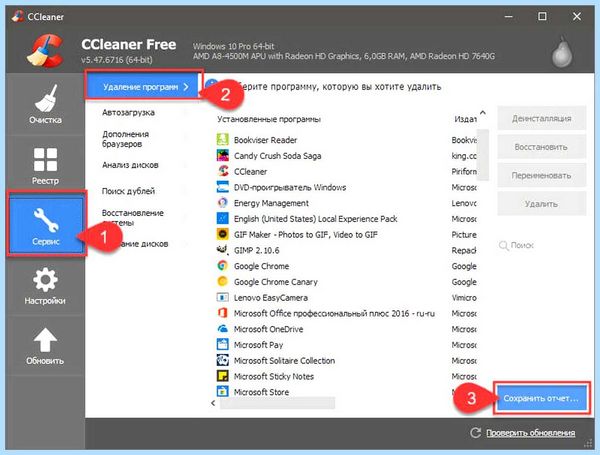Open the Очистка (Cleaner) section

[x=45, y=104]
